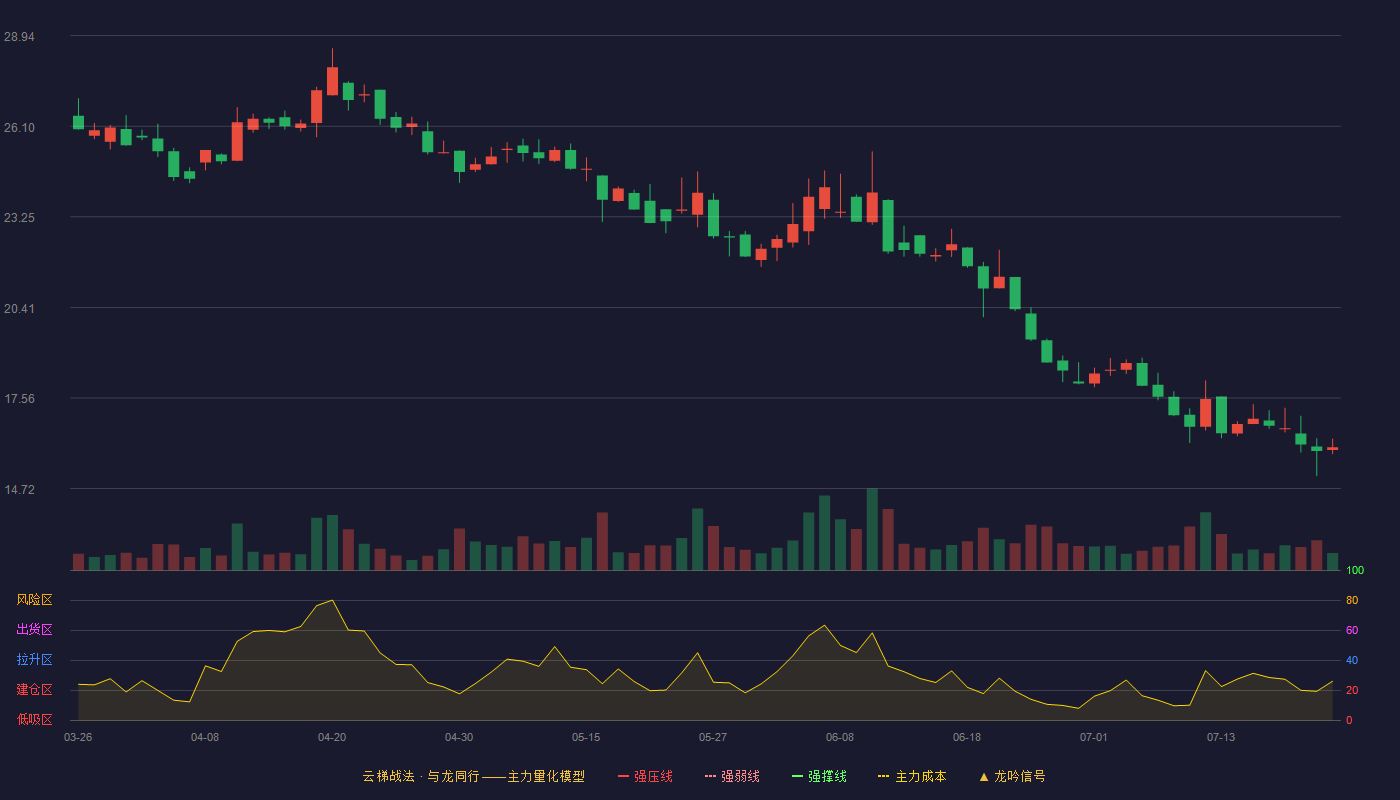Select the 出货区 zone label

click(x=34, y=630)
